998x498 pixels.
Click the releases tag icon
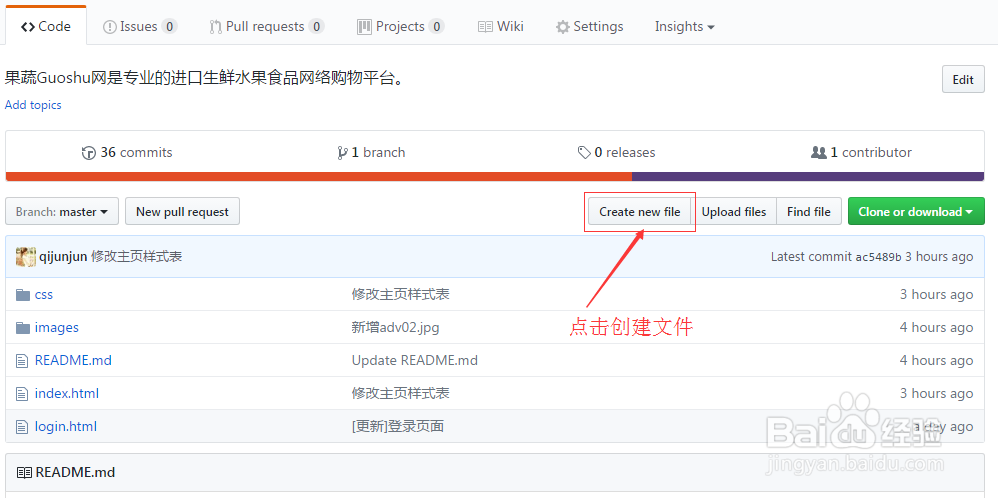[x=584, y=153]
